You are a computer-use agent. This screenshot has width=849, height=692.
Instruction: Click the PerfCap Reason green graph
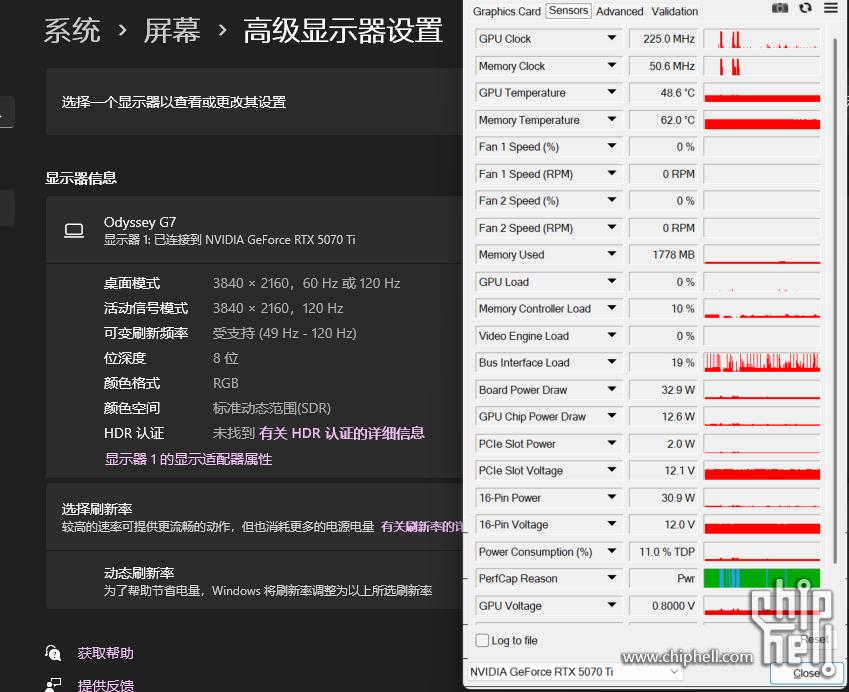click(761, 578)
